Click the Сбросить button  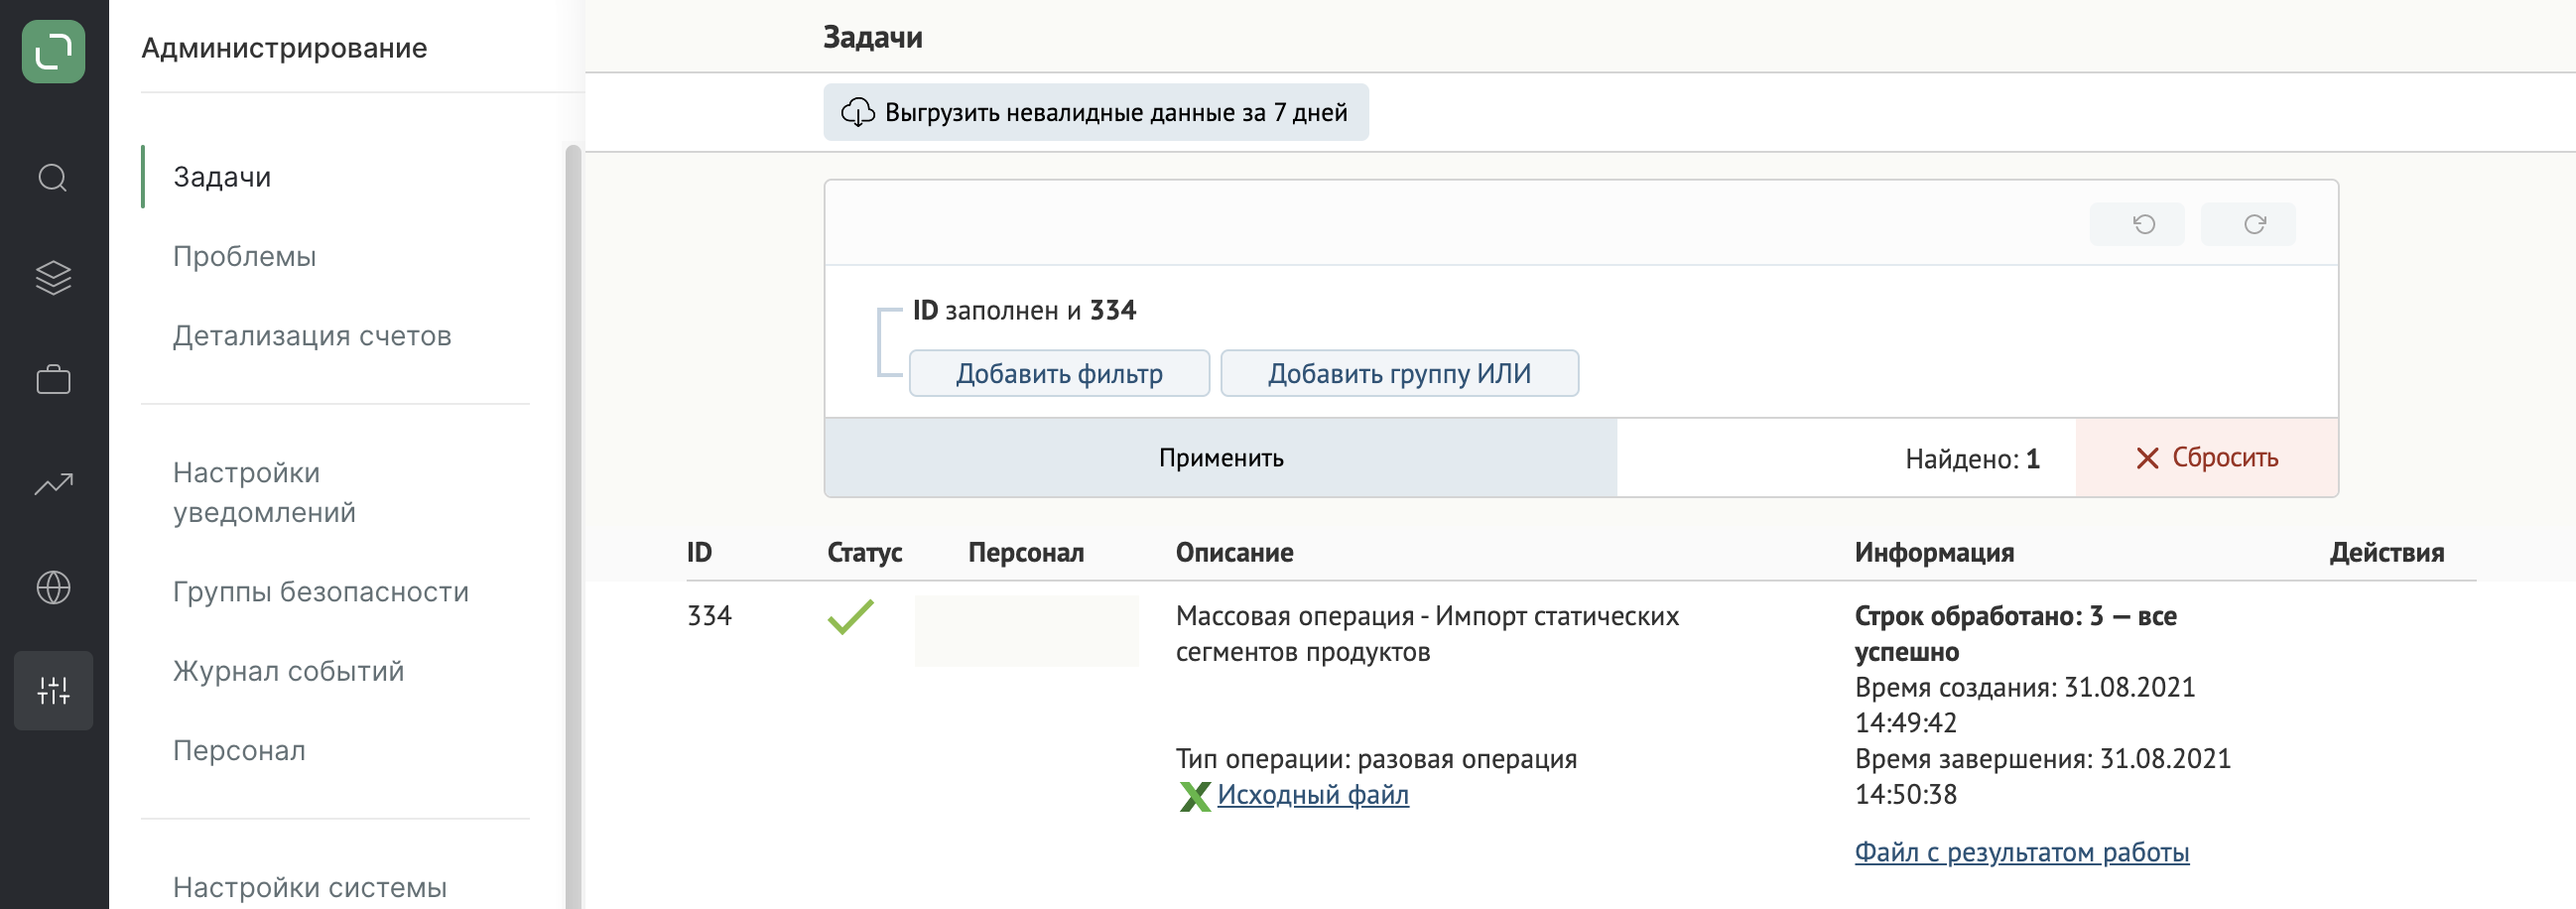[2206, 458]
